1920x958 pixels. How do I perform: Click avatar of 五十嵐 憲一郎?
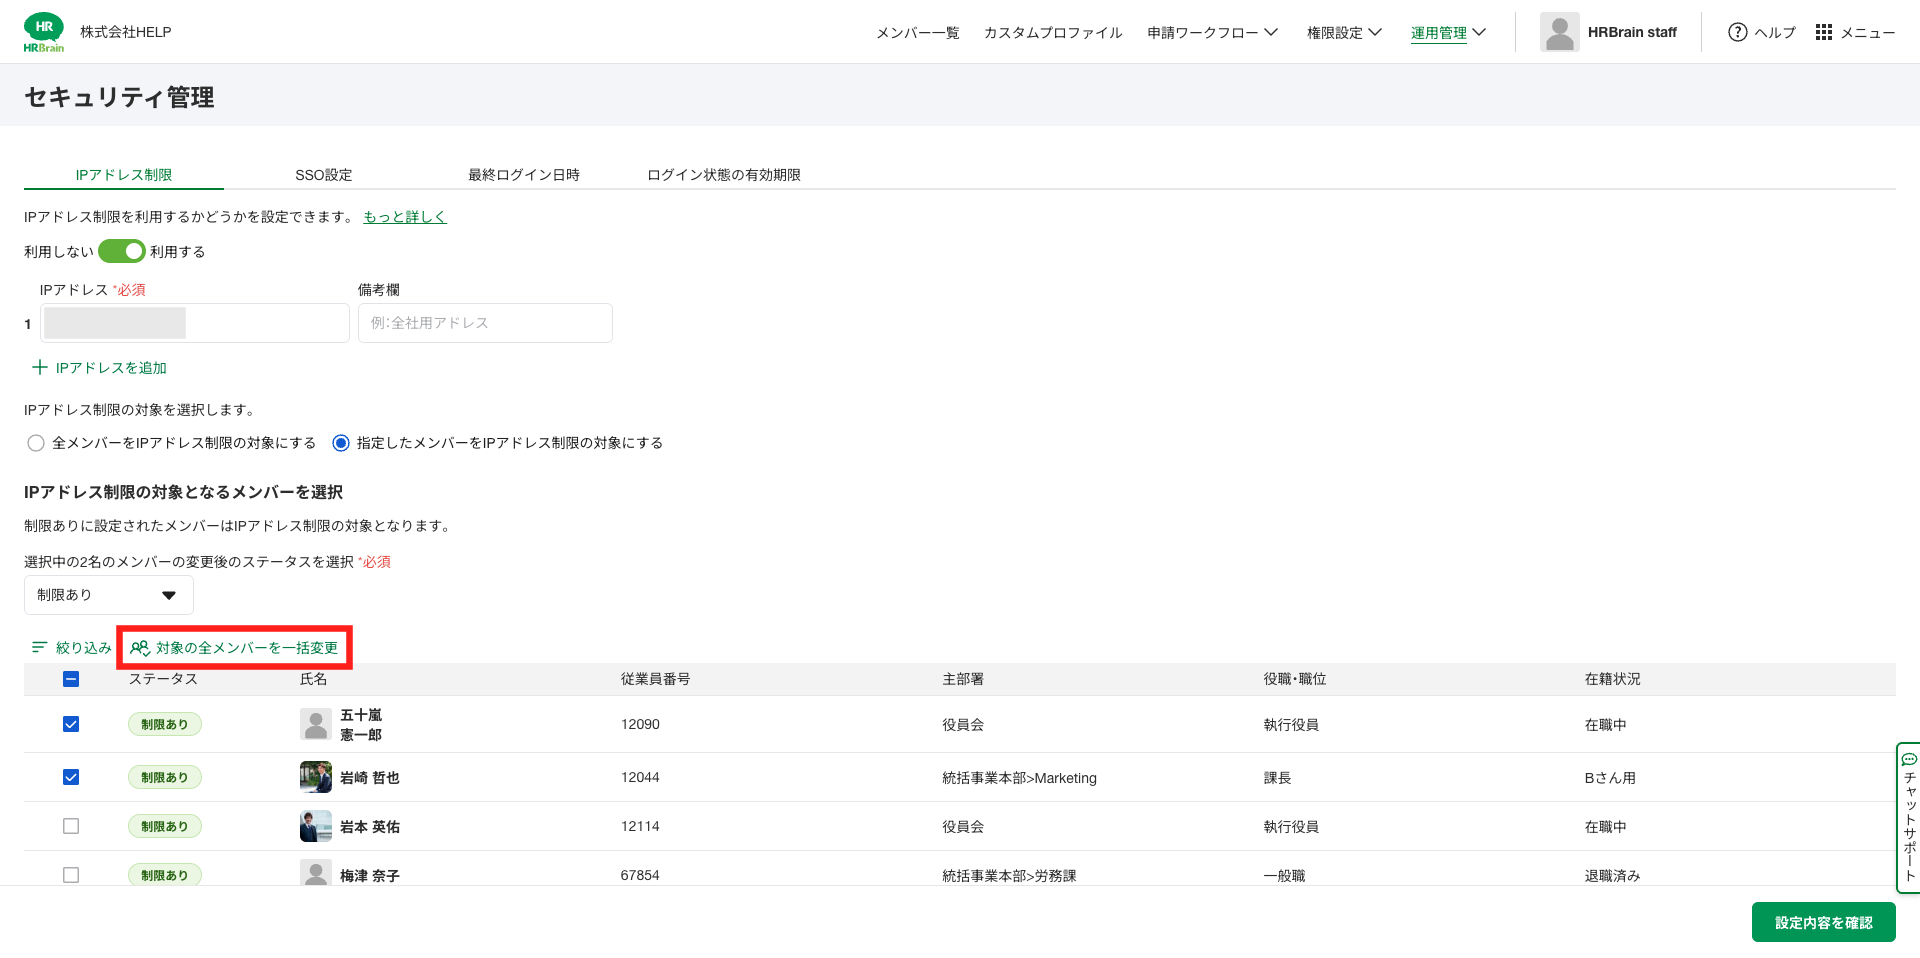click(316, 724)
